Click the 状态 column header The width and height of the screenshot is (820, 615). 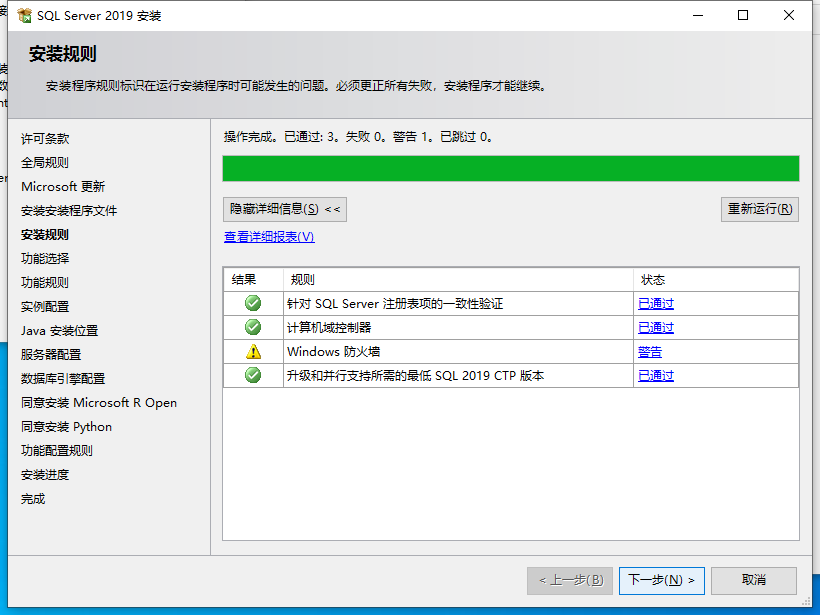716,280
